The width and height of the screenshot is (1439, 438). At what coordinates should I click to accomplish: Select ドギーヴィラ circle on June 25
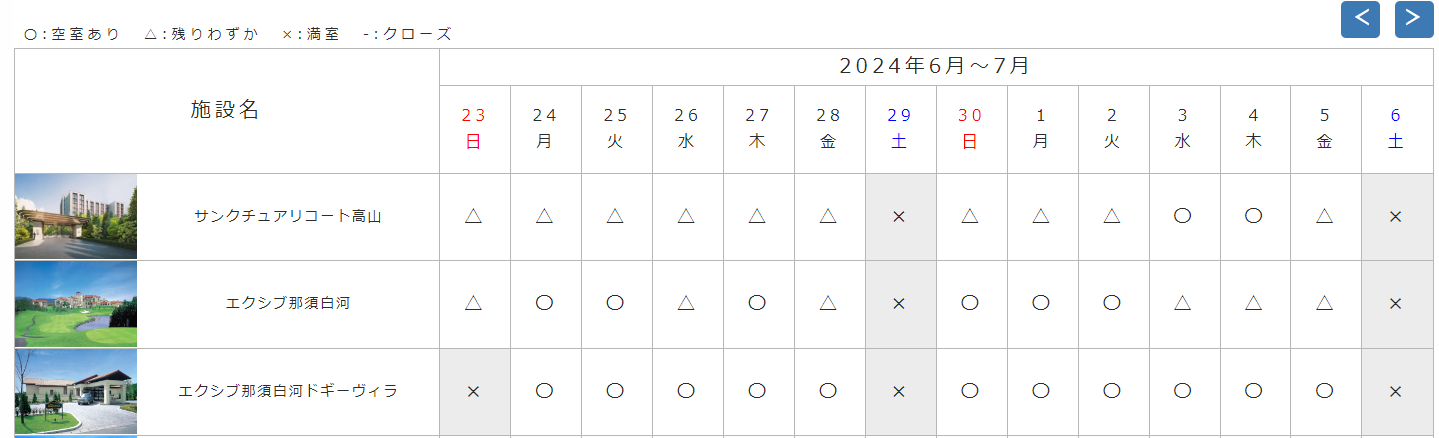click(x=616, y=391)
